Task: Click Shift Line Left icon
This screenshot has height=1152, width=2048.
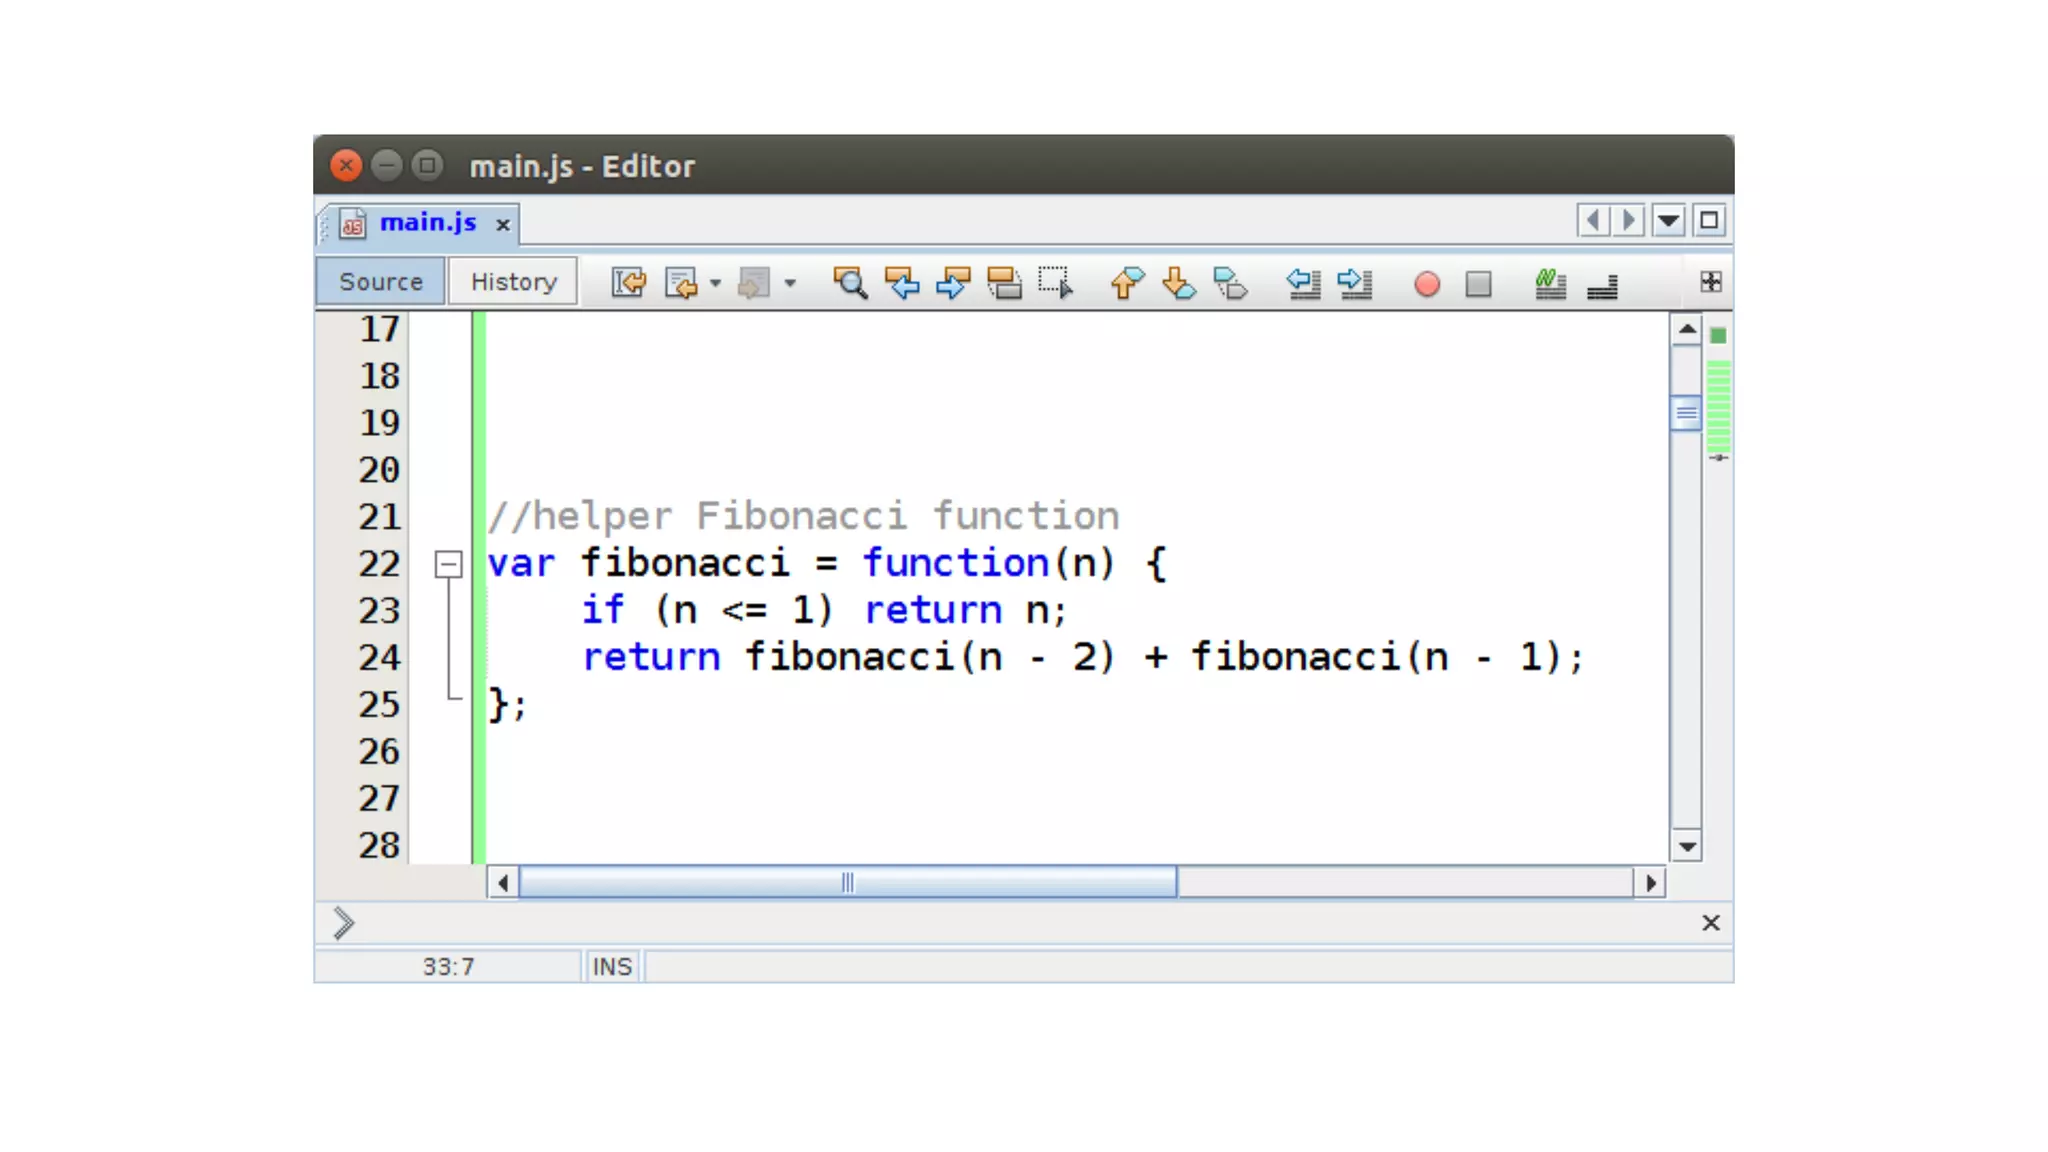Action: (x=1303, y=283)
